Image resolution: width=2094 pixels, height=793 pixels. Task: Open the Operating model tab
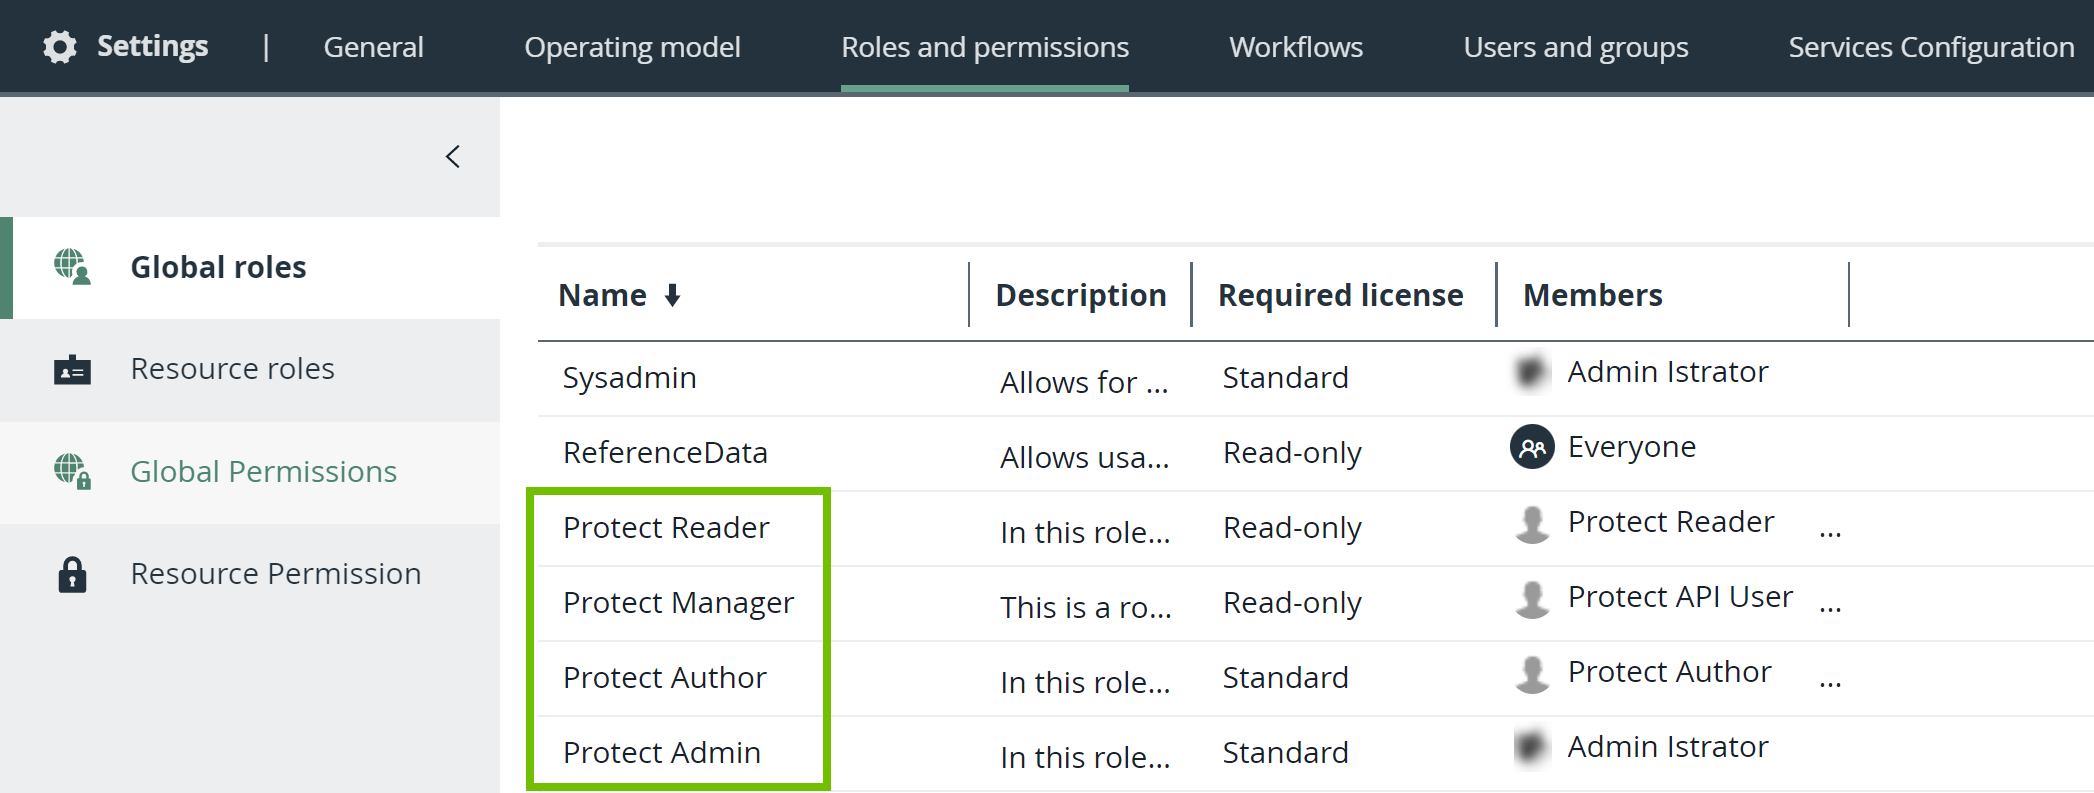pos(632,47)
